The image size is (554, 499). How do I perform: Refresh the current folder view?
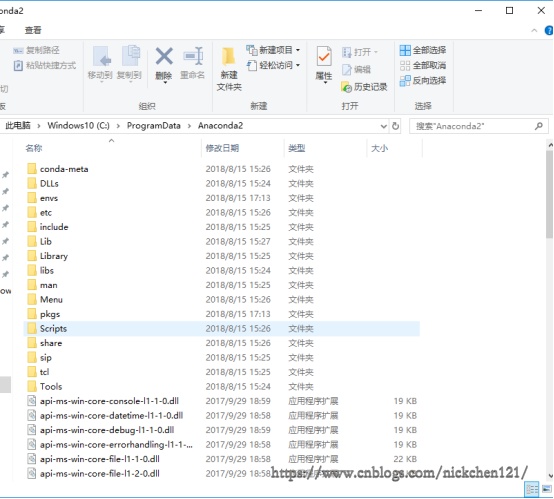[x=395, y=126]
